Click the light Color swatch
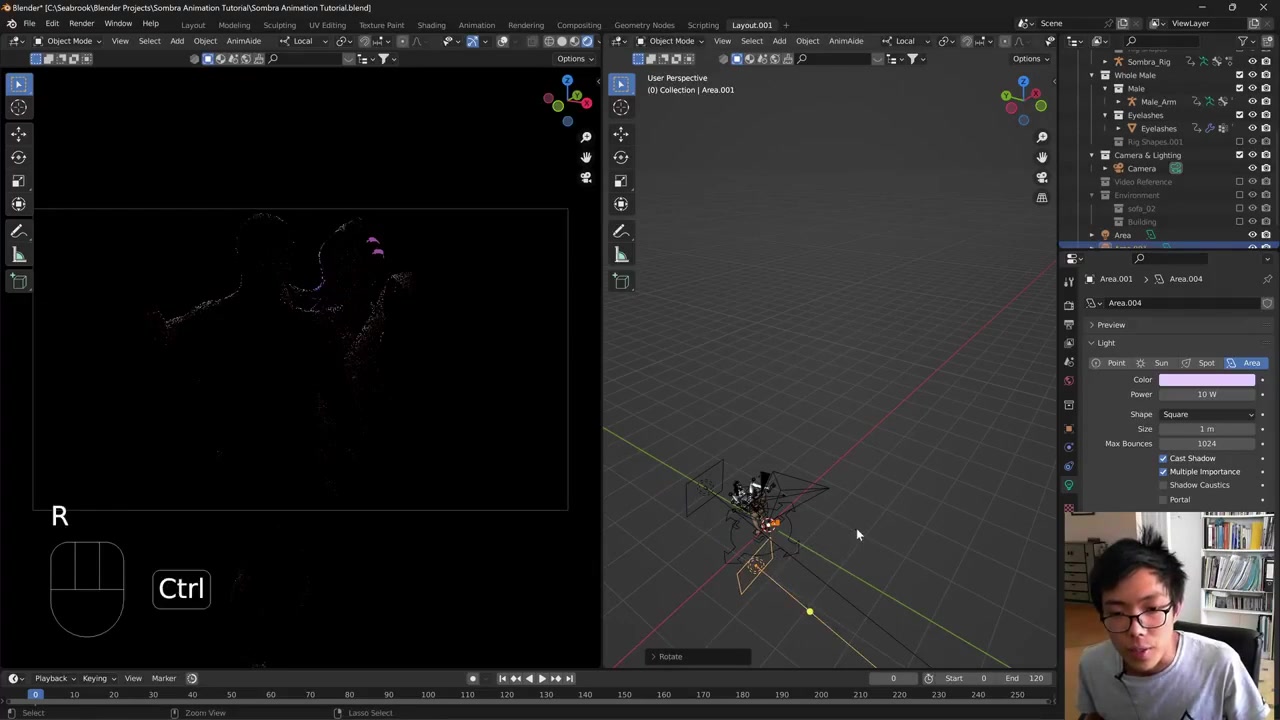The height and width of the screenshot is (720, 1280). 1207,380
